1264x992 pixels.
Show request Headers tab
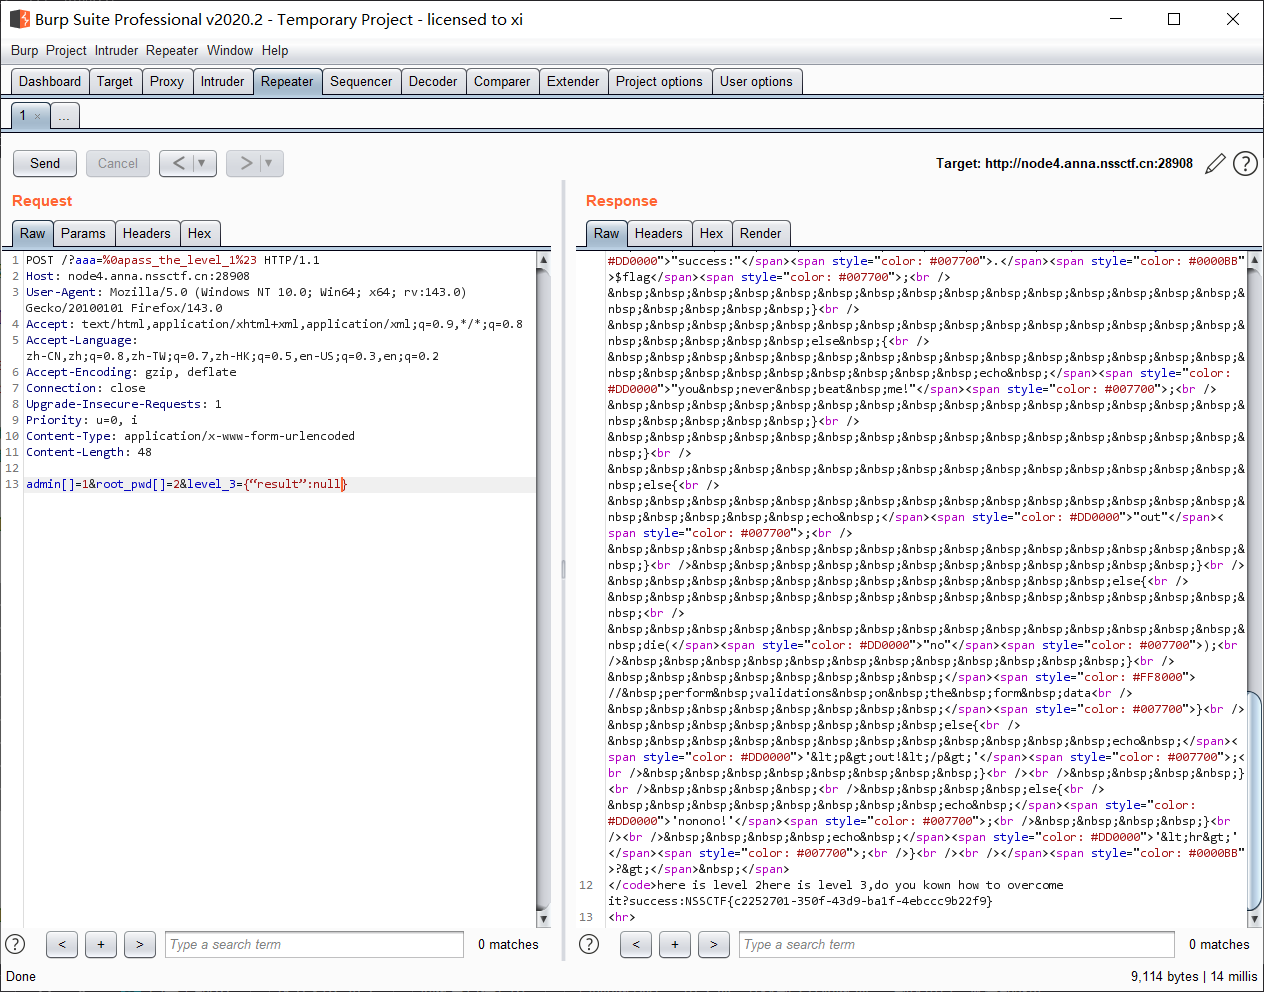point(146,233)
